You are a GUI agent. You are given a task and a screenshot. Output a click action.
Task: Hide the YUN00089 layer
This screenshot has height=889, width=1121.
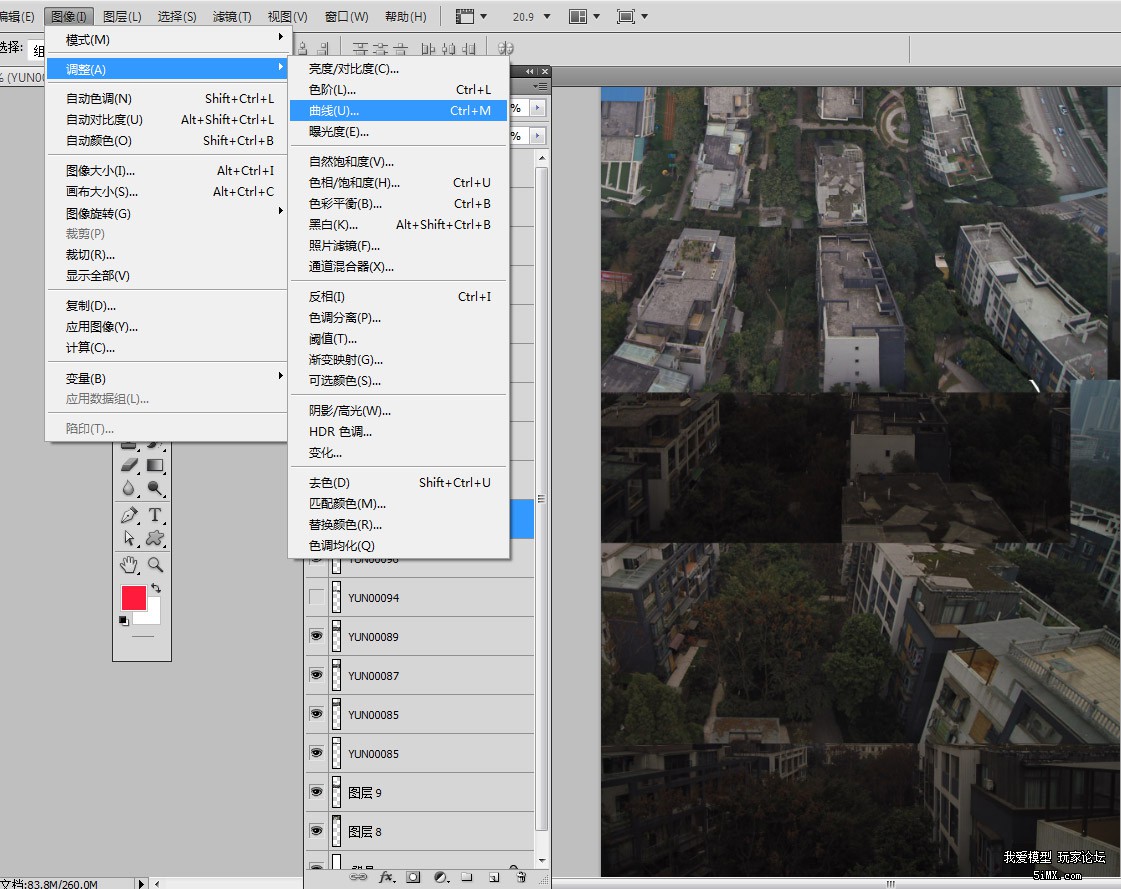(x=317, y=637)
